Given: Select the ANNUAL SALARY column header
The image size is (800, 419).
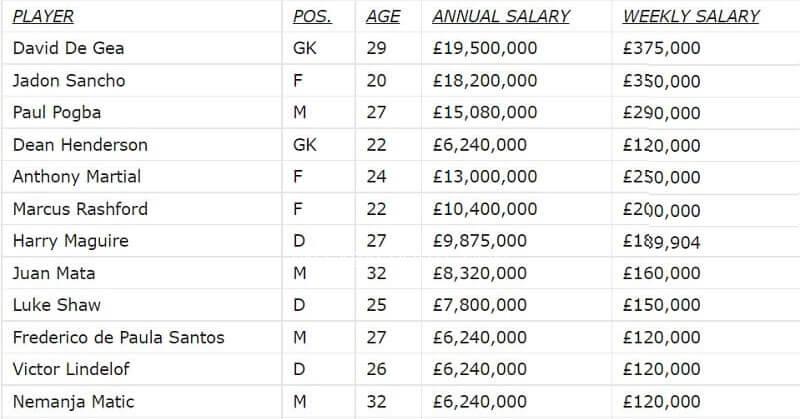Looking at the screenshot, I should click(501, 16).
